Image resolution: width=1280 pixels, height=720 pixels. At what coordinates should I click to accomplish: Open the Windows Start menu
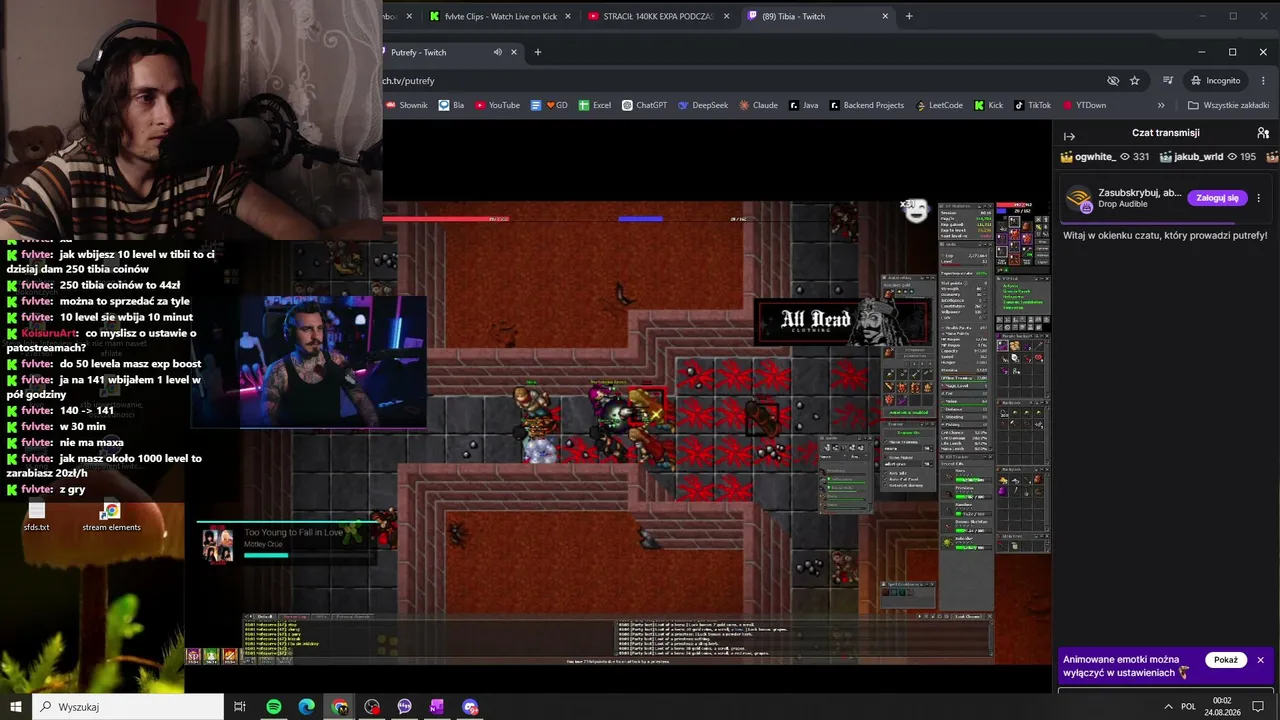(x=16, y=707)
